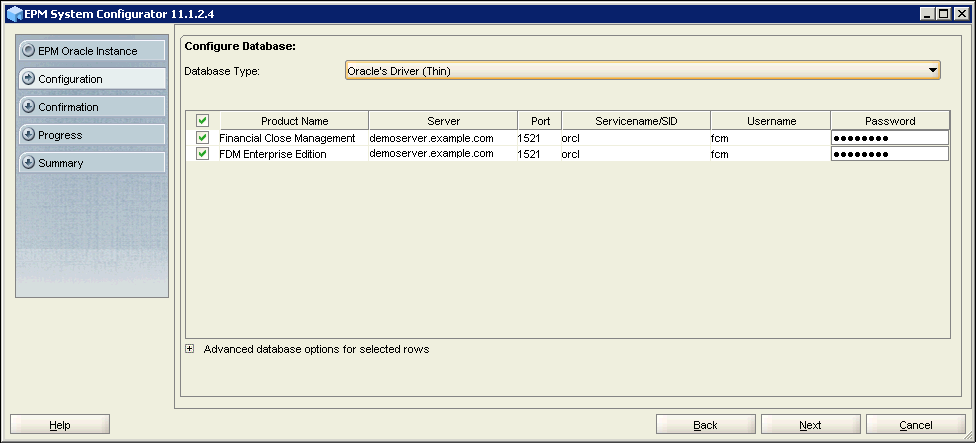Image resolution: width=976 pixels, height=443 pixels.
Task: Click the Progress step icon
Action: tap(29, 134)
